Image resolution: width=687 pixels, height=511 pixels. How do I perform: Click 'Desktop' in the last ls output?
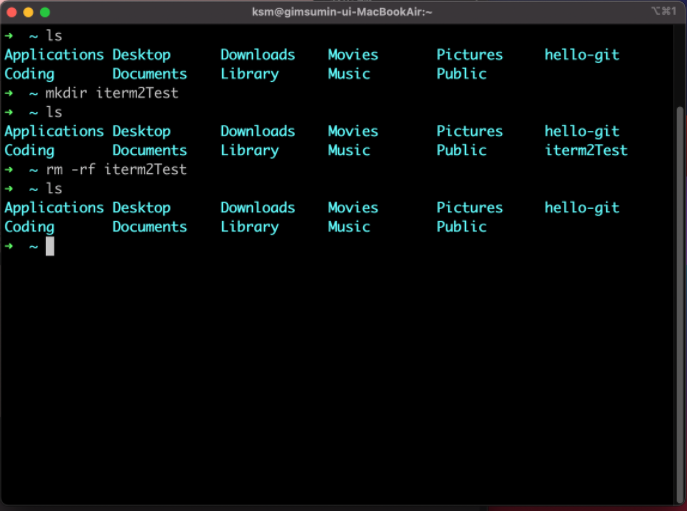[142, 208]
